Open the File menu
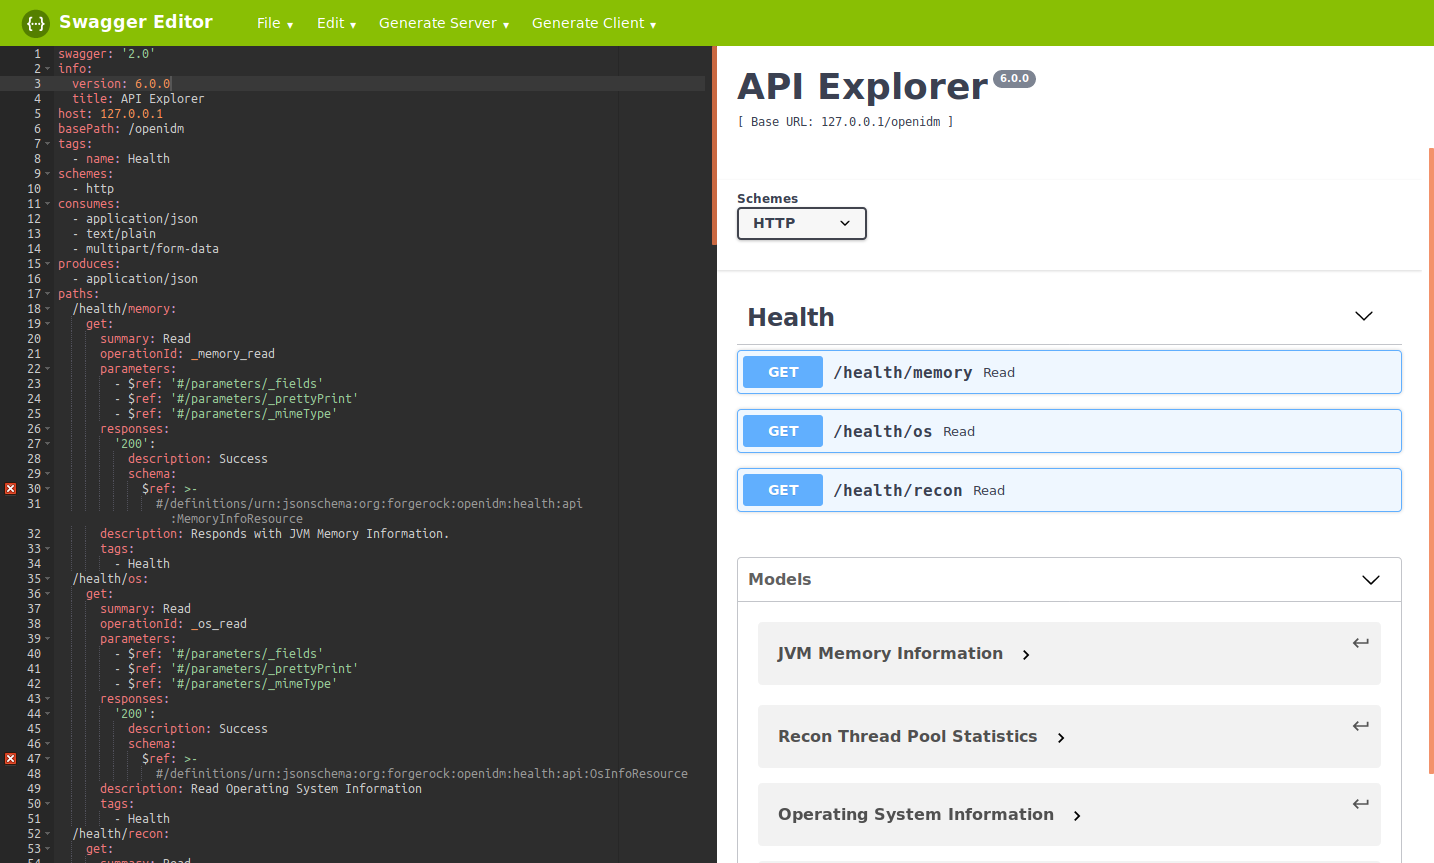This screenshot has width=1434, height=863. point(274,22)
